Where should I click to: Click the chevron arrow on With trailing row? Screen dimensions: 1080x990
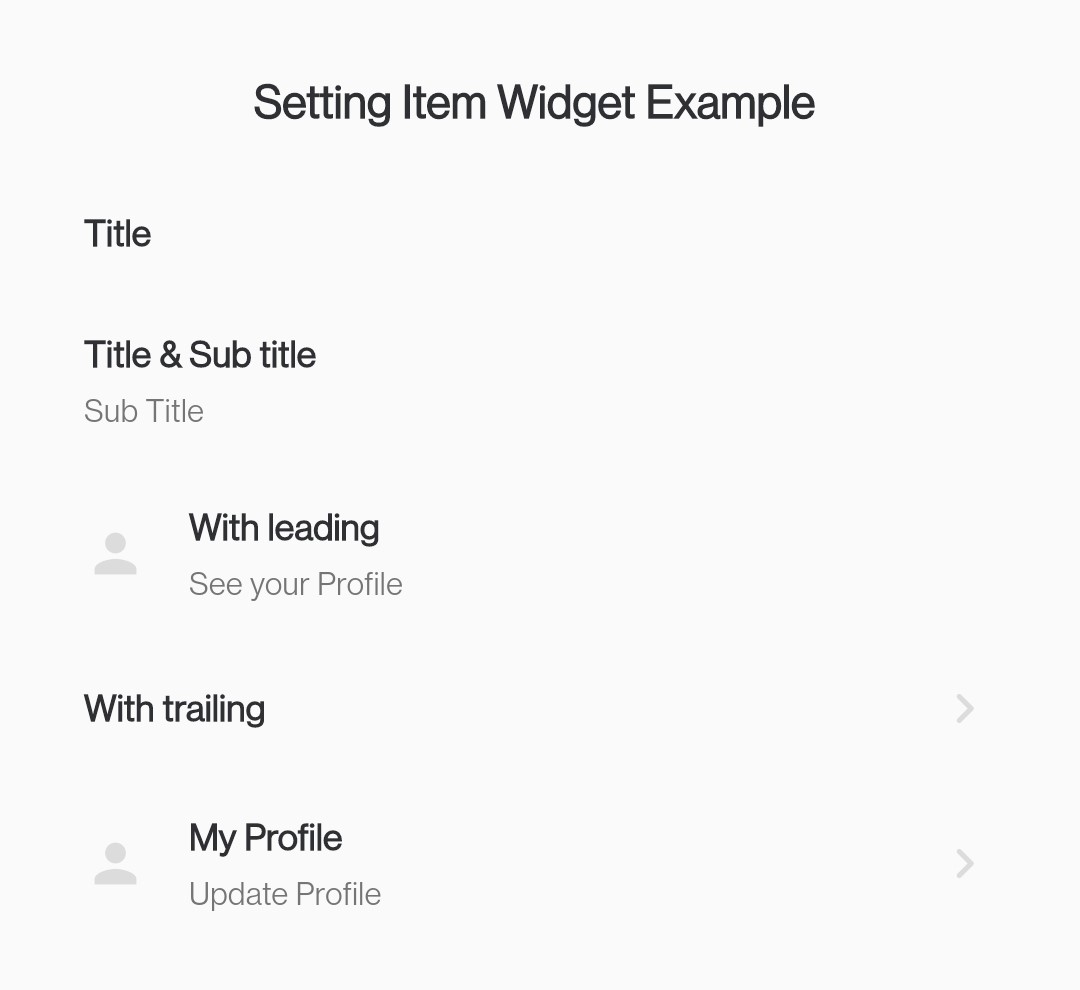point(964,709)
